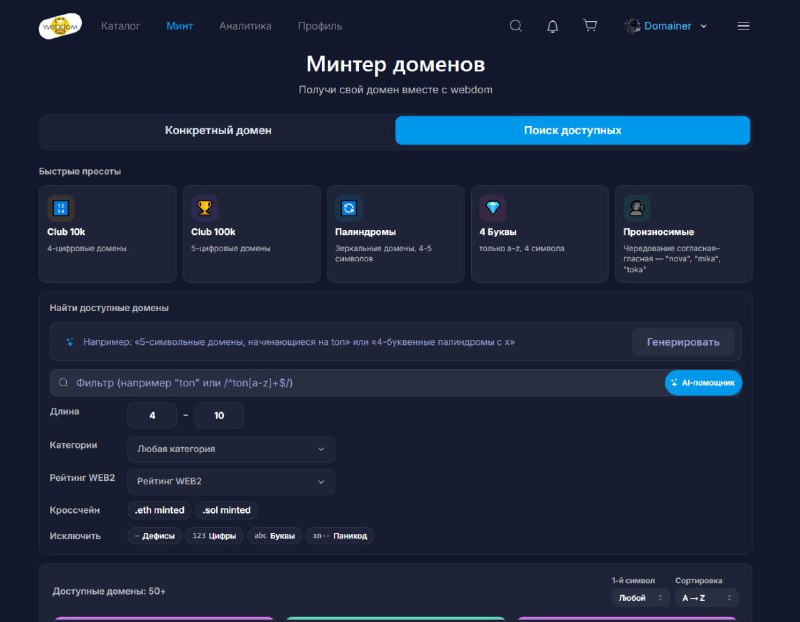
Task: Go to Аналитика in navigation
Action: click(x=245, y=26)
